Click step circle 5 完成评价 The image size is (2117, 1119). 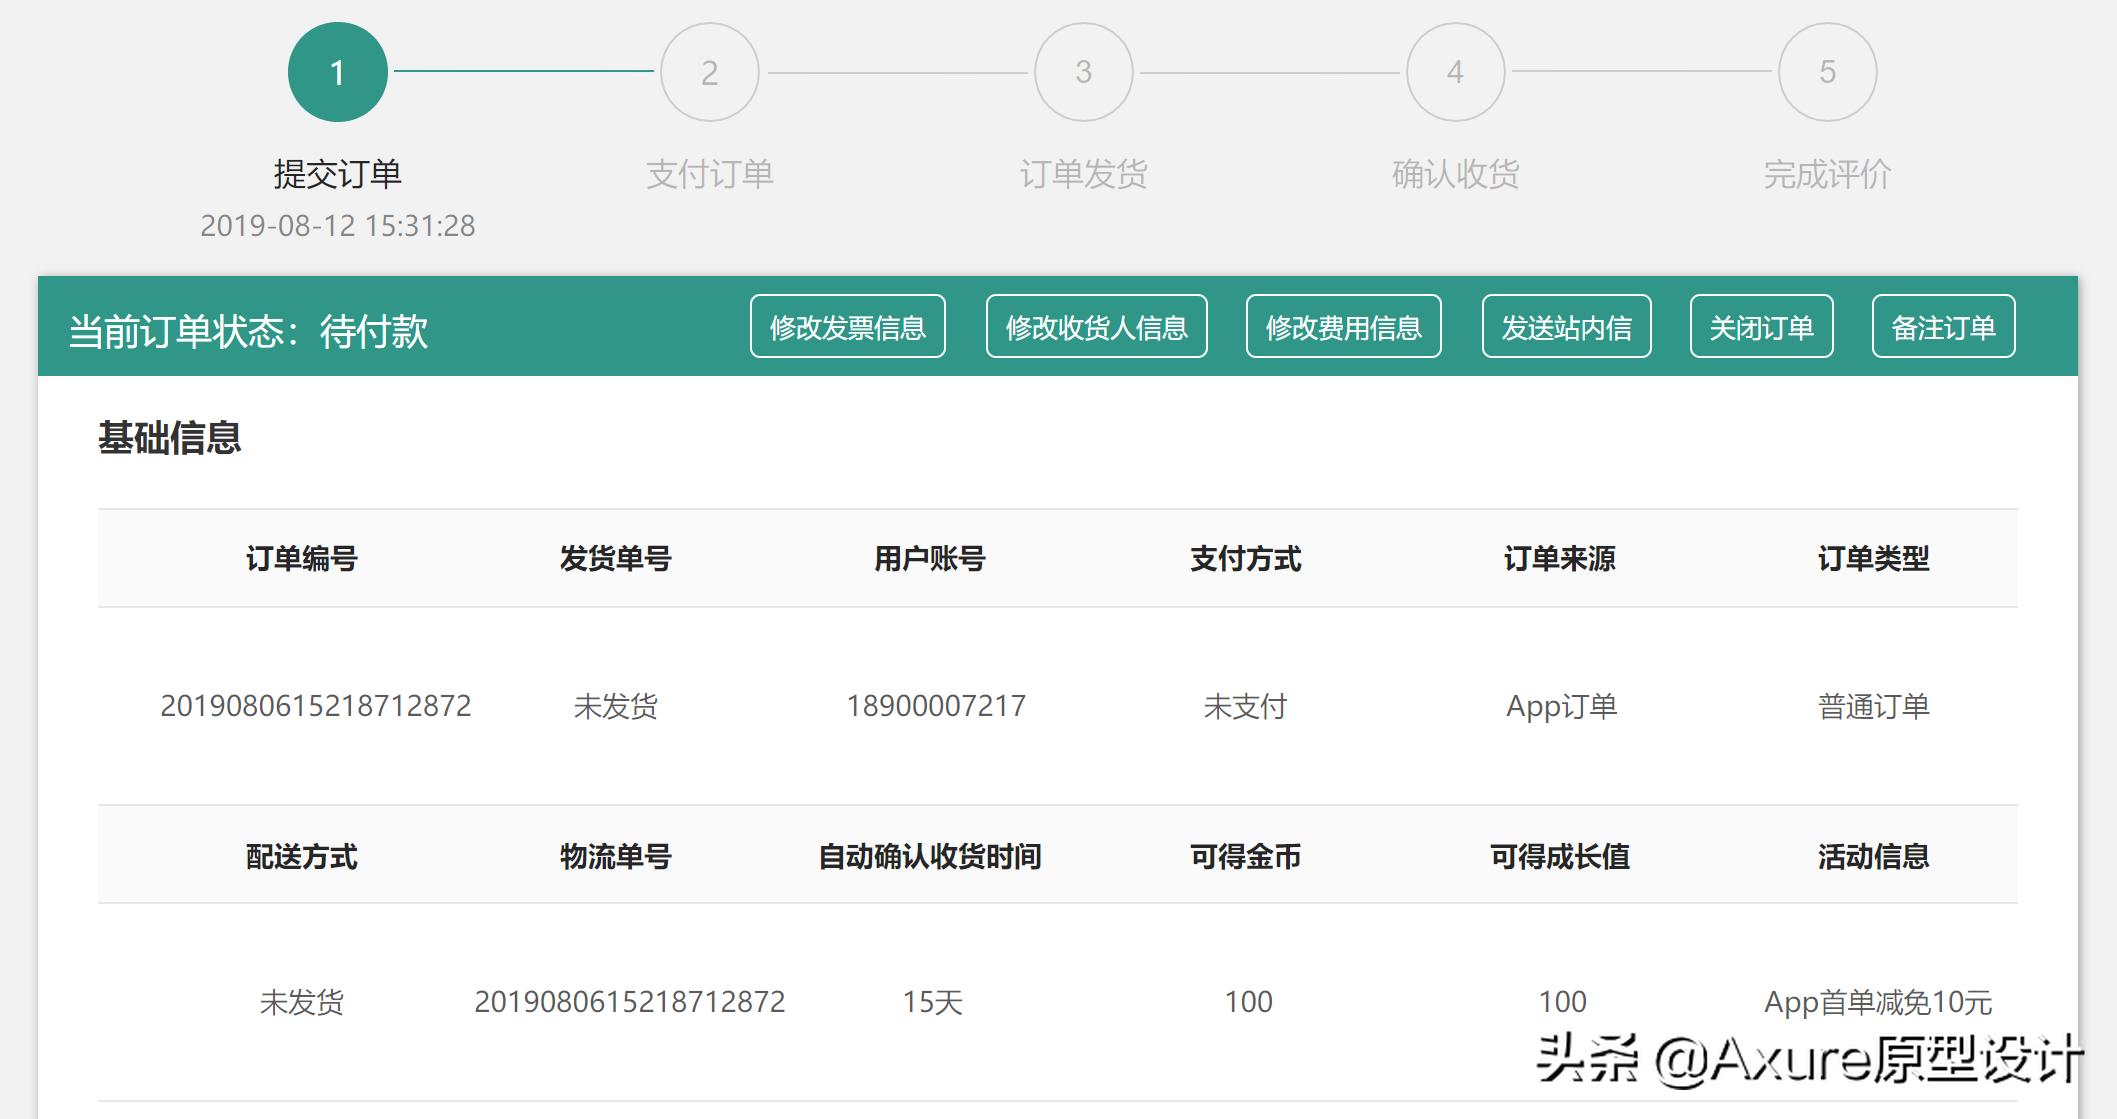[1827, 71]
